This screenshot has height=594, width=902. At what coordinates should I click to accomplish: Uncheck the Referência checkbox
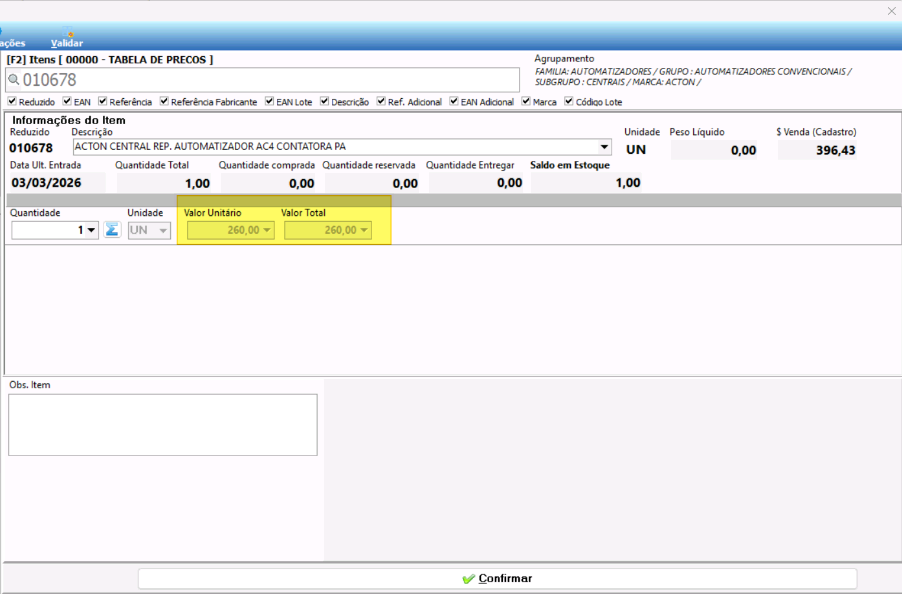click(103, 101)
